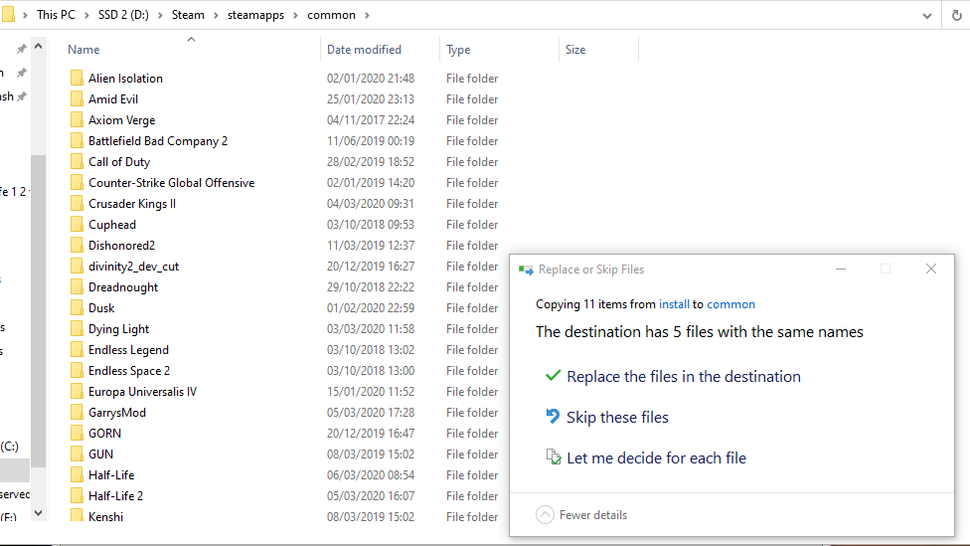The width and height of the screenshot is (970, 546).
Task: Sort files by Name column header
Action: click(x=84, y=49)
